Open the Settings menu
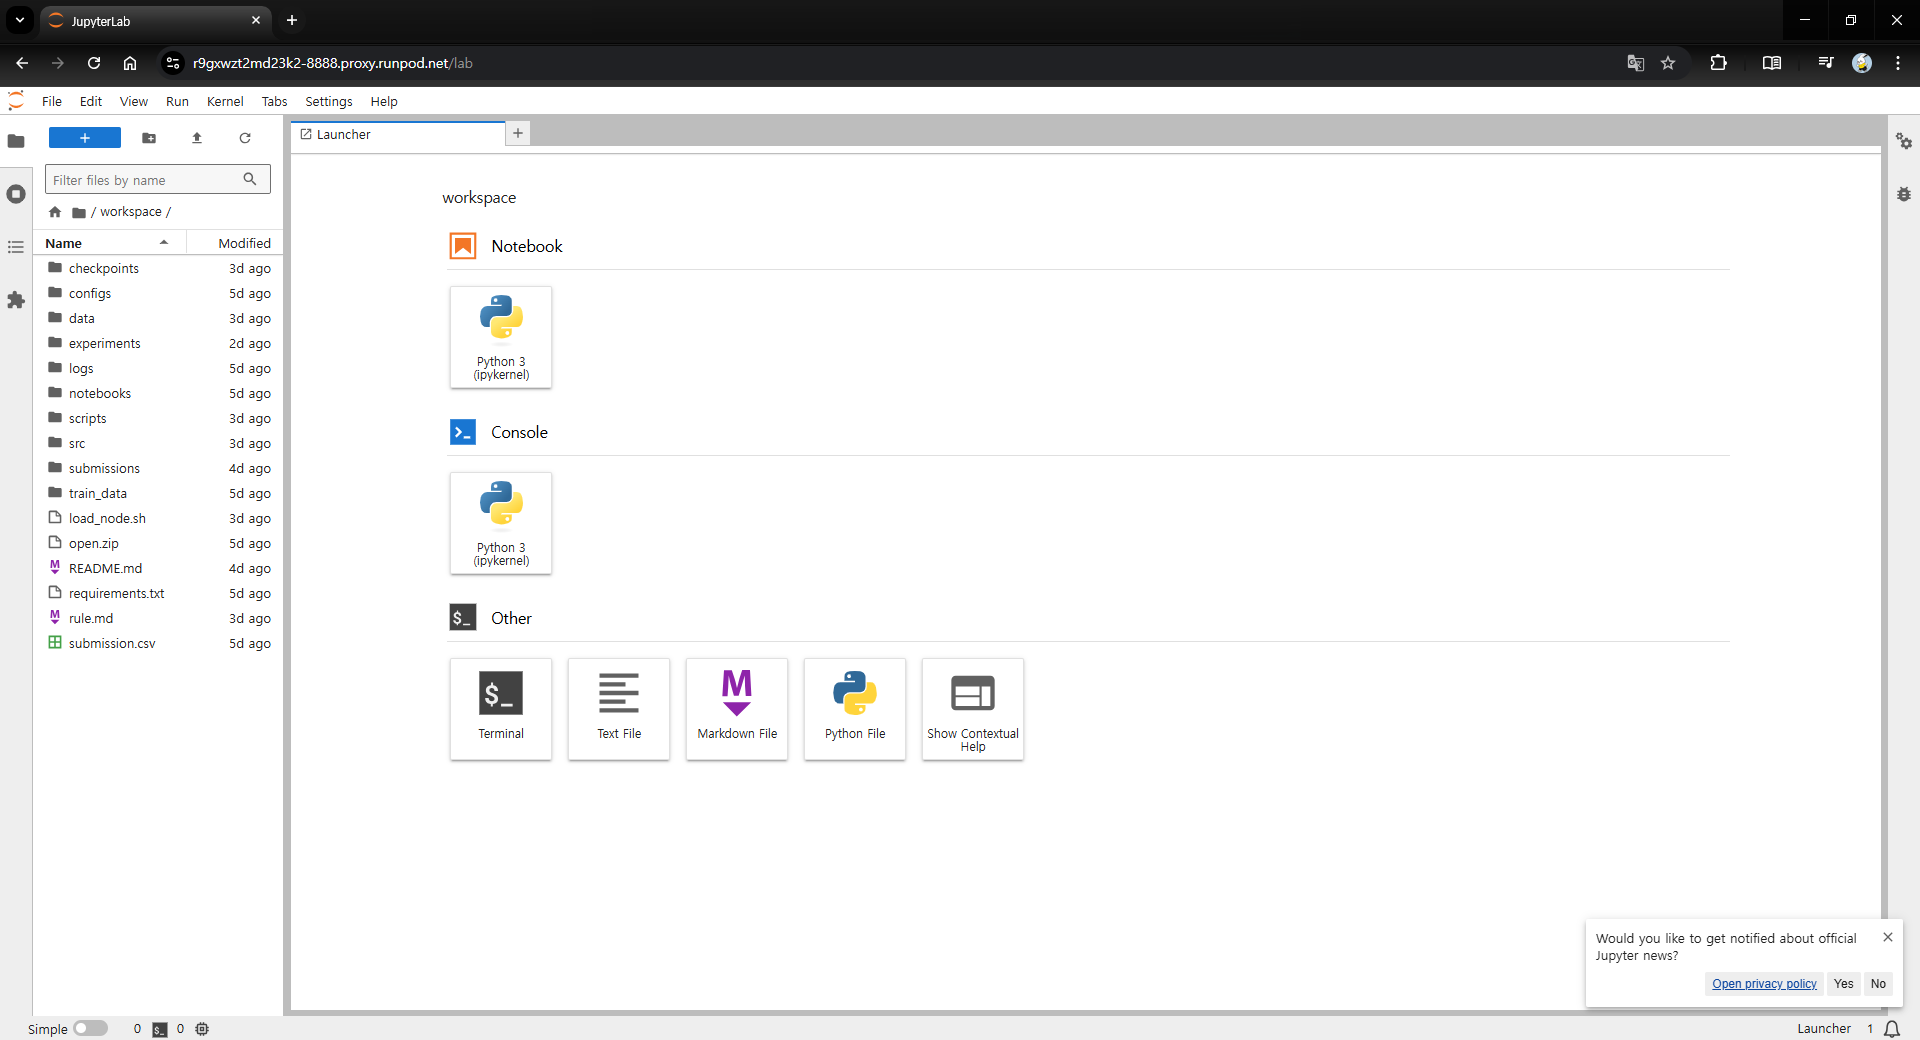This screenshot has height=1040, width=1920. coord(329,101)
